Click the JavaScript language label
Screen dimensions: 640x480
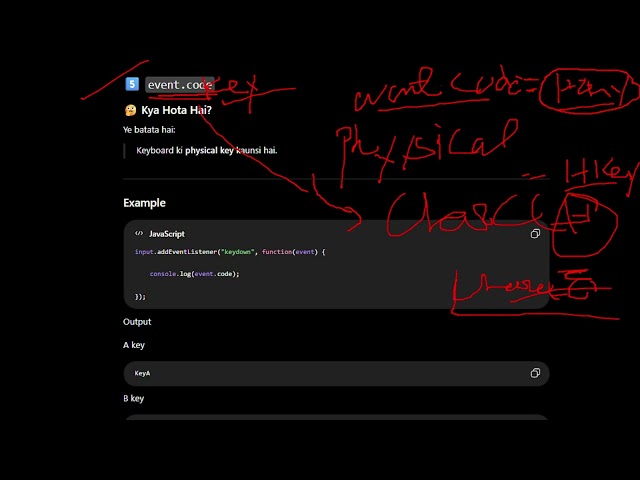pyautogui.click(x=167, y=234)
